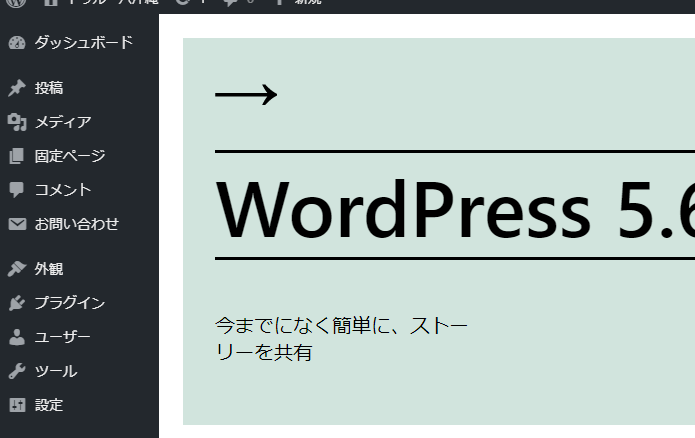This screenshot has width=695, height=438.
Task: Click the media icon beside メディア
Action: pos(17,122)
